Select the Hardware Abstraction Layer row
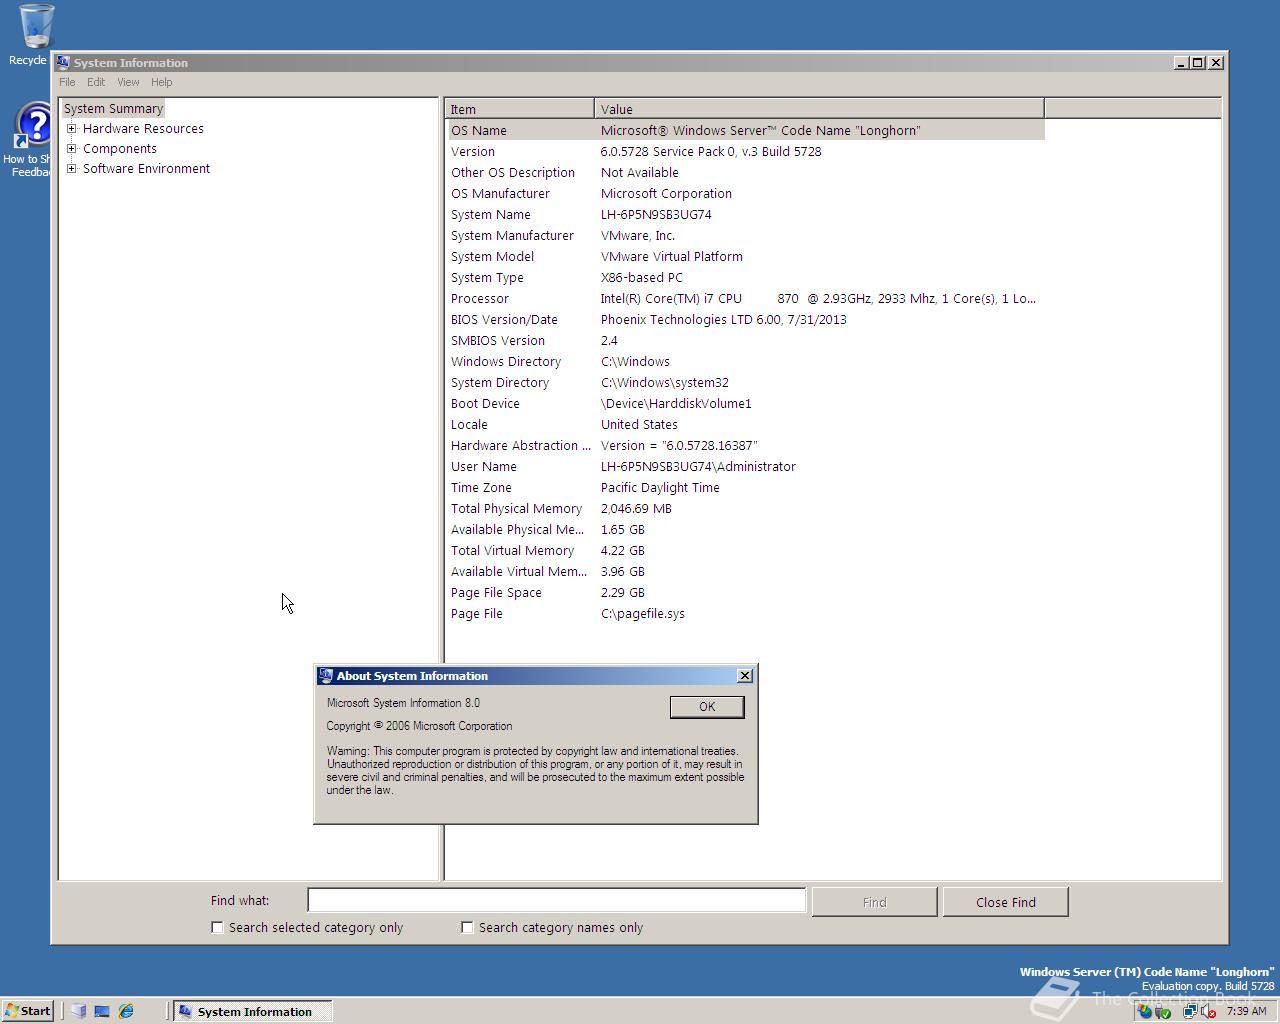Screen dimensions: 1280x1024 (745, 445)
